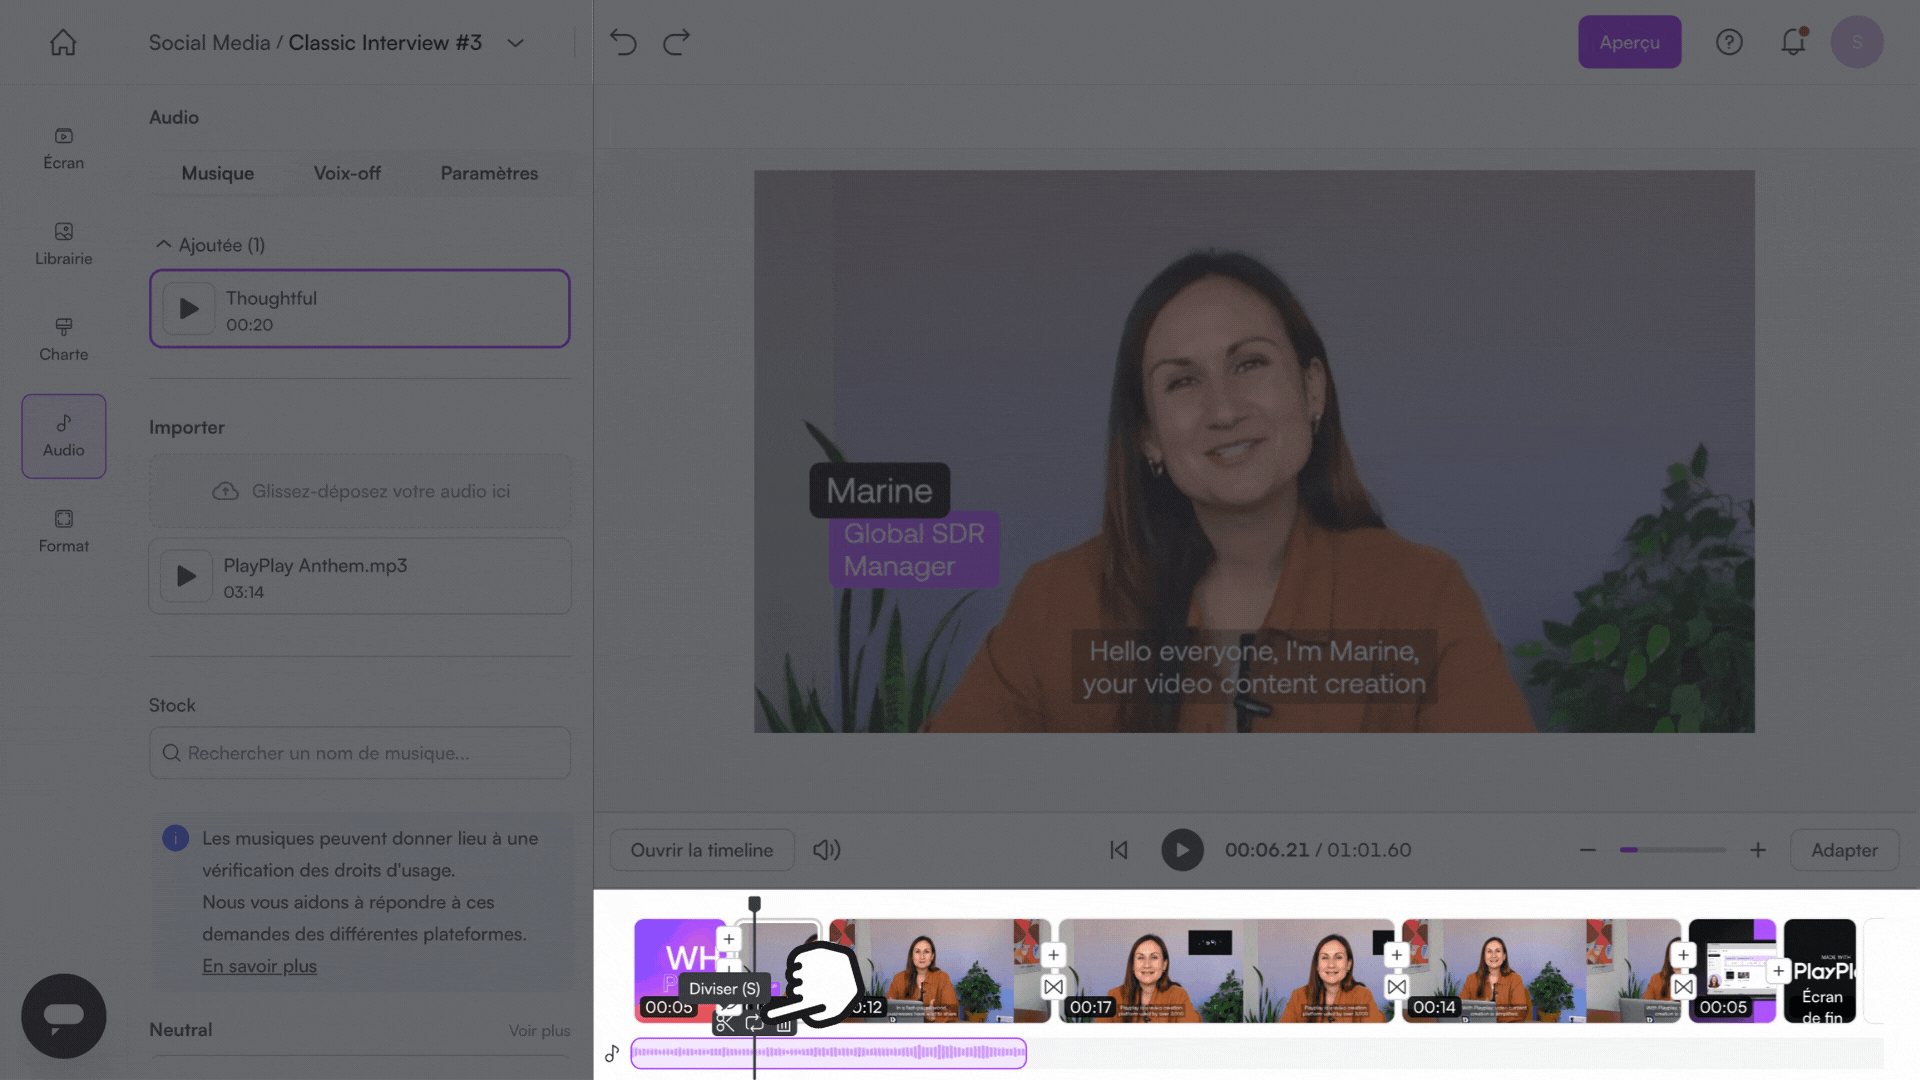Click the scissors split icon on timeline
This screenshot has height=1080, width=1920.
pyautogui.click(x=725, y=1024)
